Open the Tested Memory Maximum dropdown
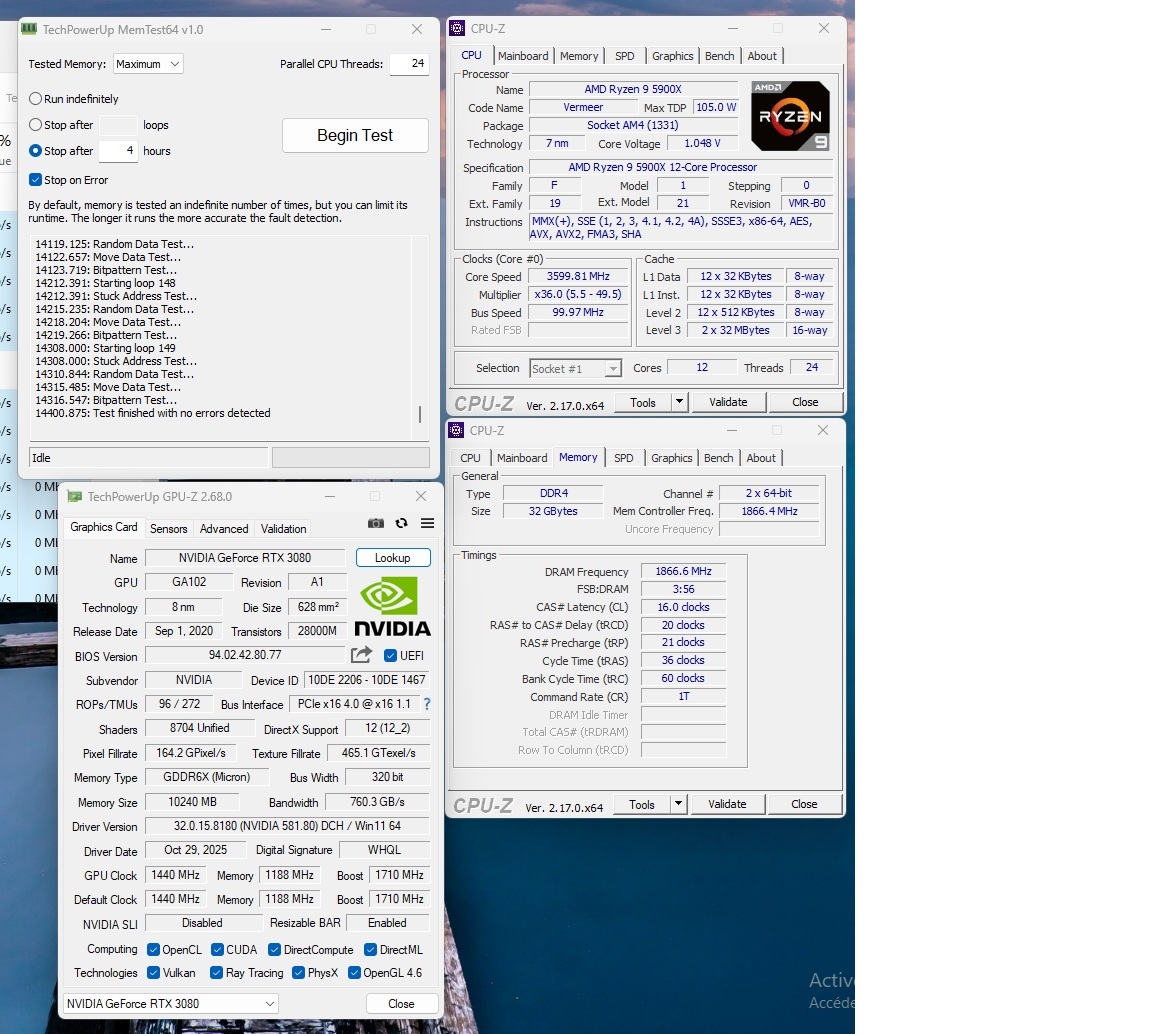This screenshot has width=1152, height=1034. 148,64
